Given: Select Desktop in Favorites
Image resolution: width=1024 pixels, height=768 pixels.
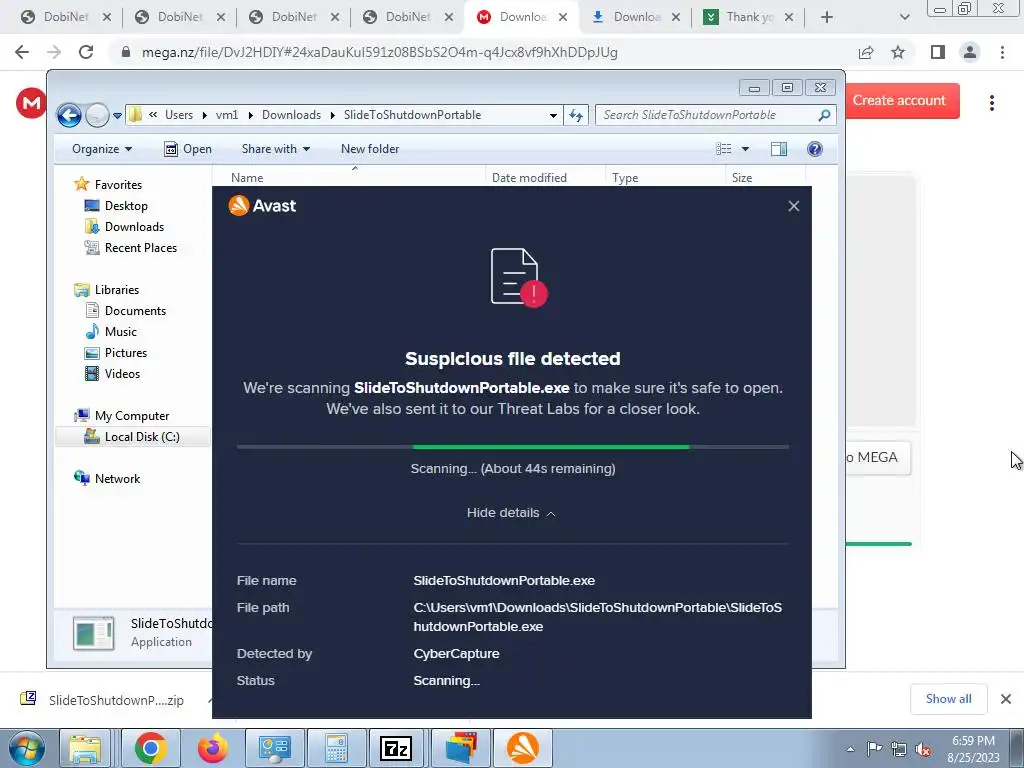Looking at the screenshot, I should coord(126,206).
